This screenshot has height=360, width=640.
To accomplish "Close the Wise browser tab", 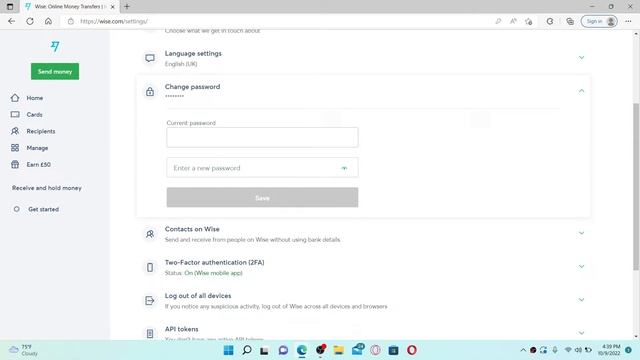I will pyautogui.click(x=113, y=7).
